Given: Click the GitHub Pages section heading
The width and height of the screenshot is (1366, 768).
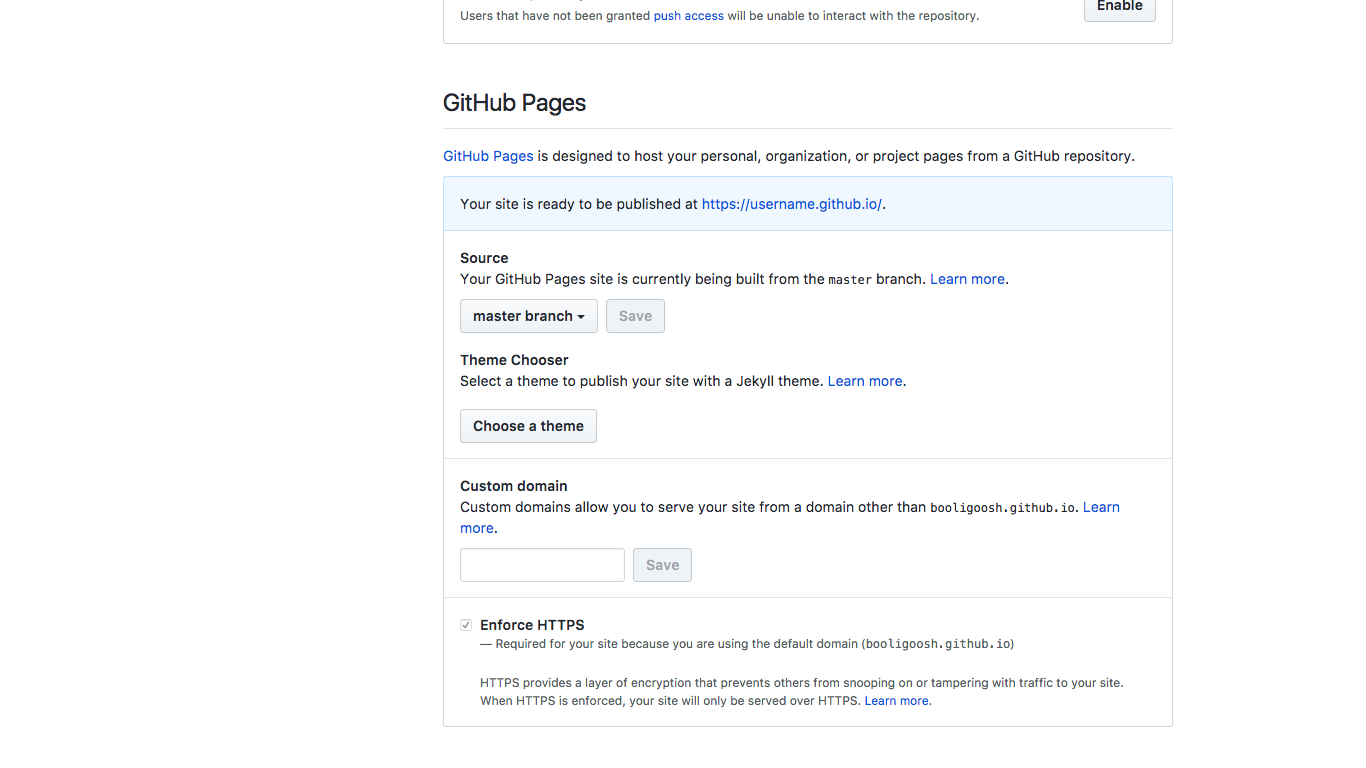Looking at the screenshot, I should tap(514, 103).
